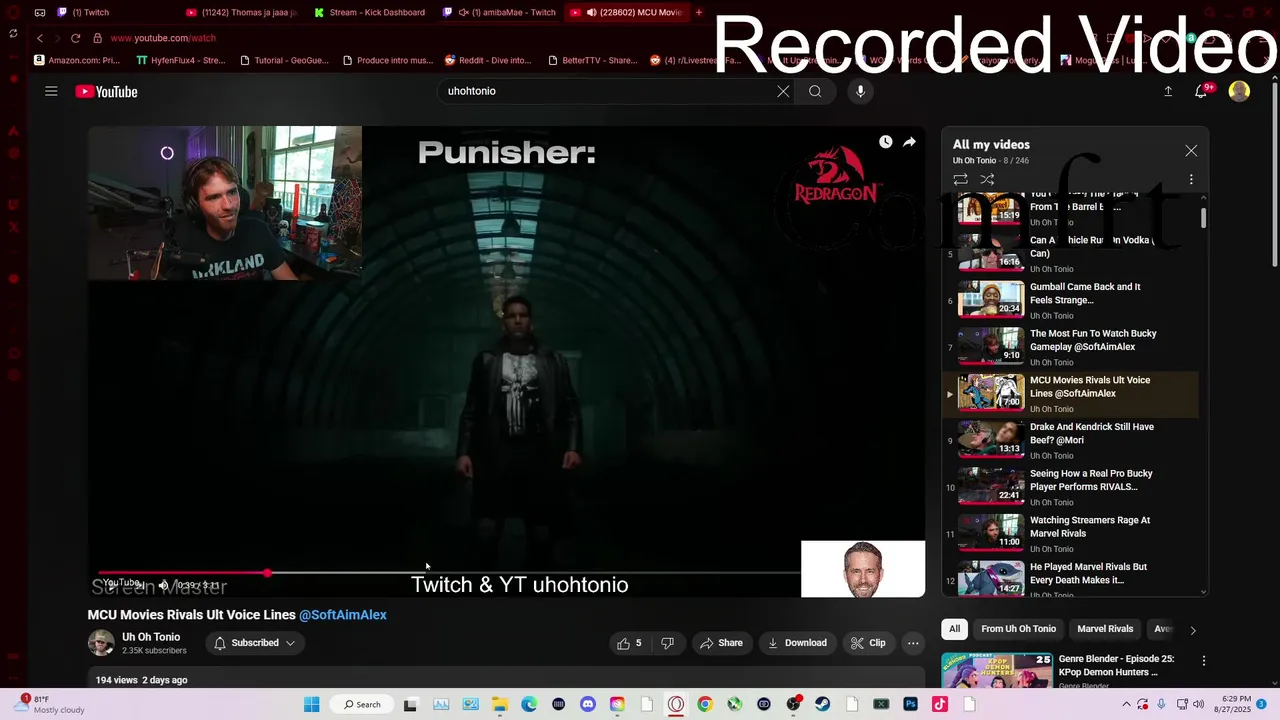Show hidden system tray icons chevron
The image size is (1280, 720).
coord(1126,704)
